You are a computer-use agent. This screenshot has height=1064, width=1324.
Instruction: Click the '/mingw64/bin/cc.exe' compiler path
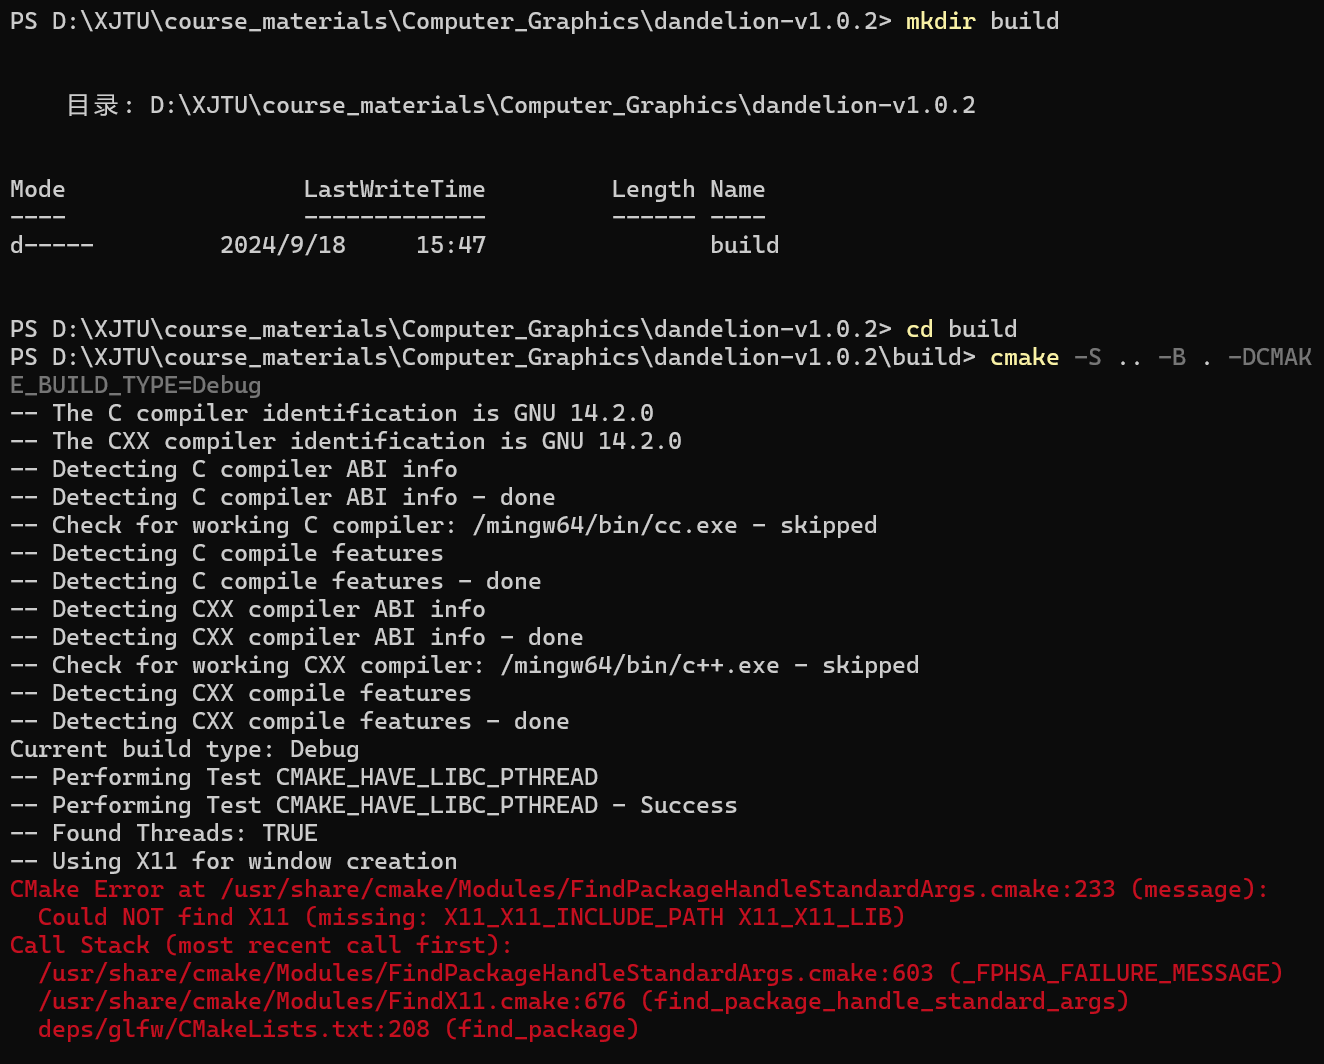coord(605,525)
